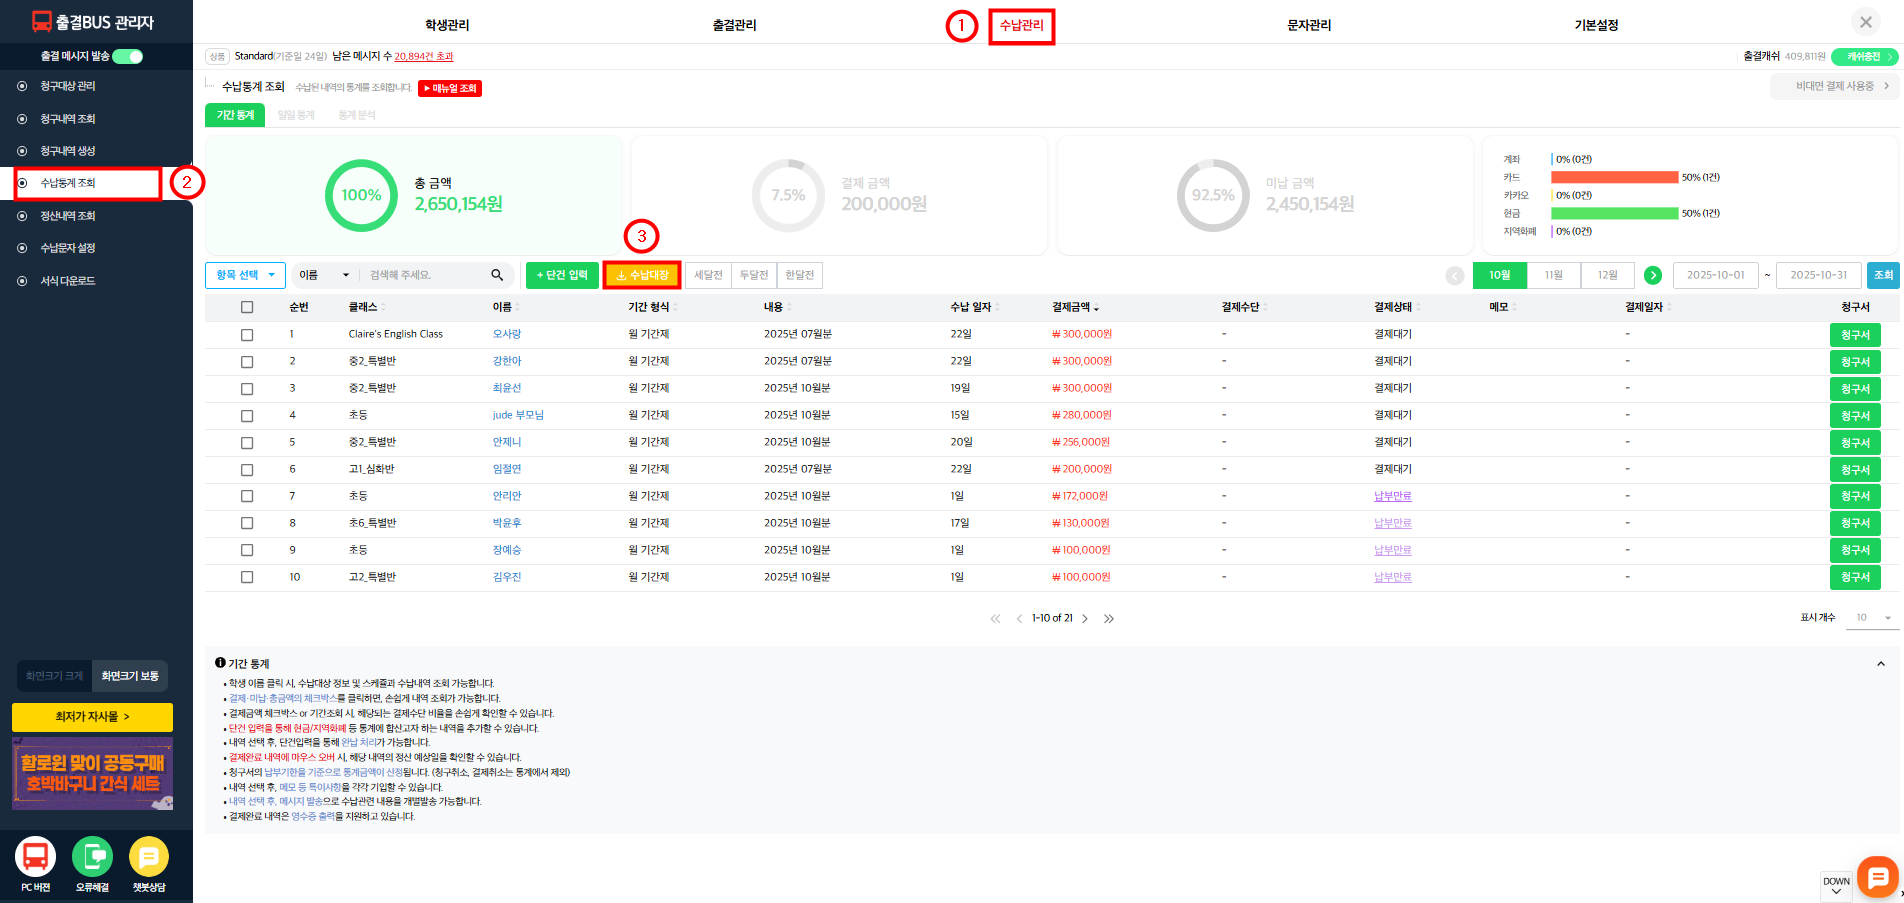Screen dimensions: 1904x903
Task: Toggle the 출결 메시지 발송 switch
Action: tap(128, 56)
